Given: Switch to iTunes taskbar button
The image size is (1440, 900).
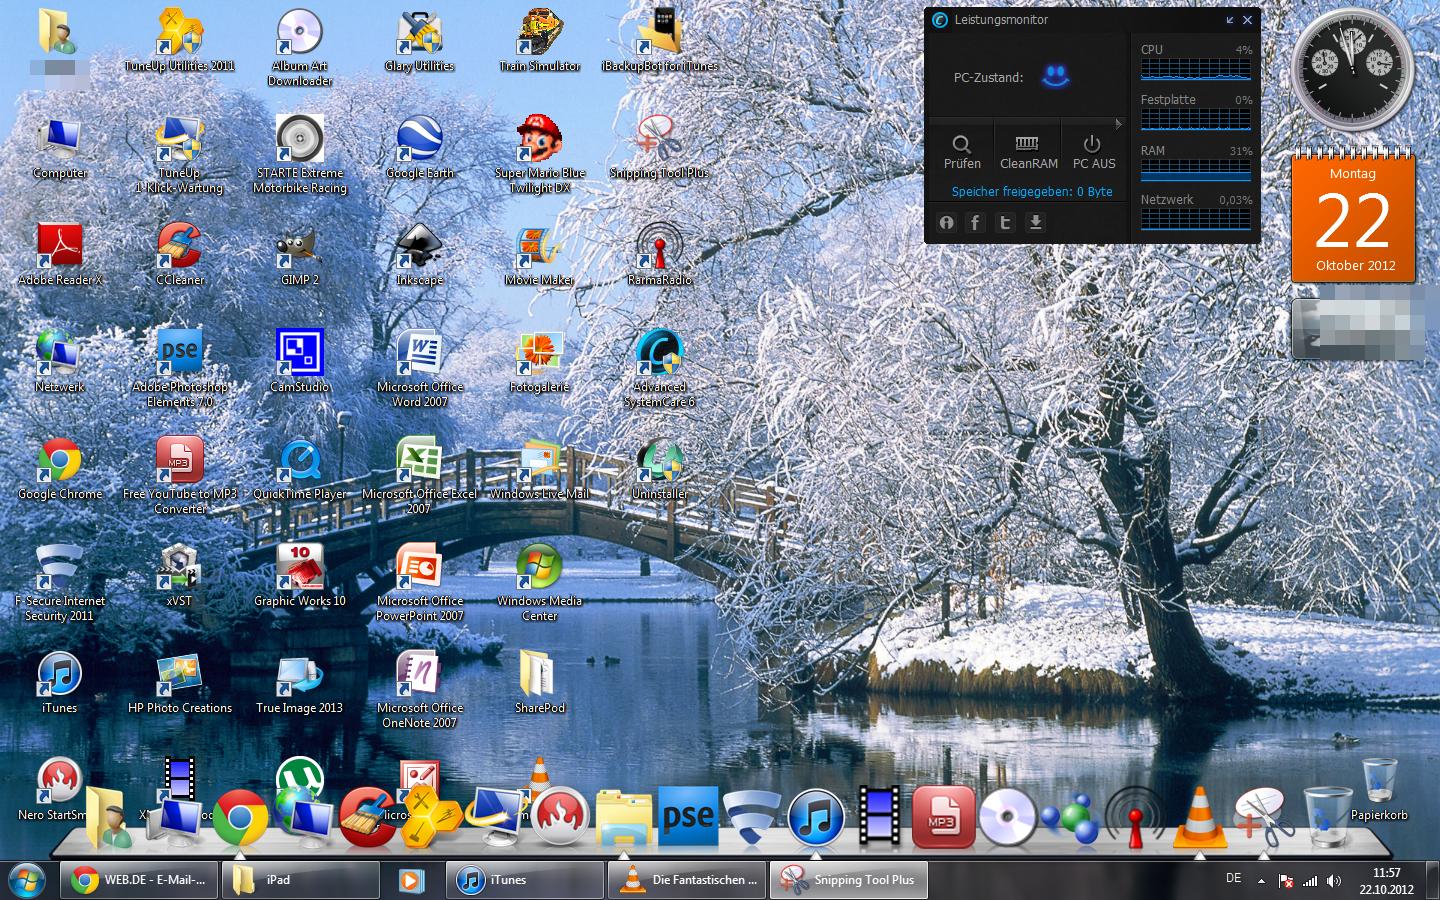Looking at the screenshot, I should (x=524, y=880).
